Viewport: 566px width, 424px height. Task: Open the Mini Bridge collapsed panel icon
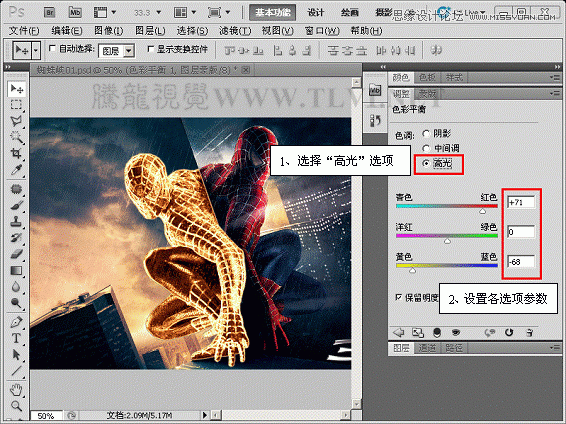coord(375,89)
